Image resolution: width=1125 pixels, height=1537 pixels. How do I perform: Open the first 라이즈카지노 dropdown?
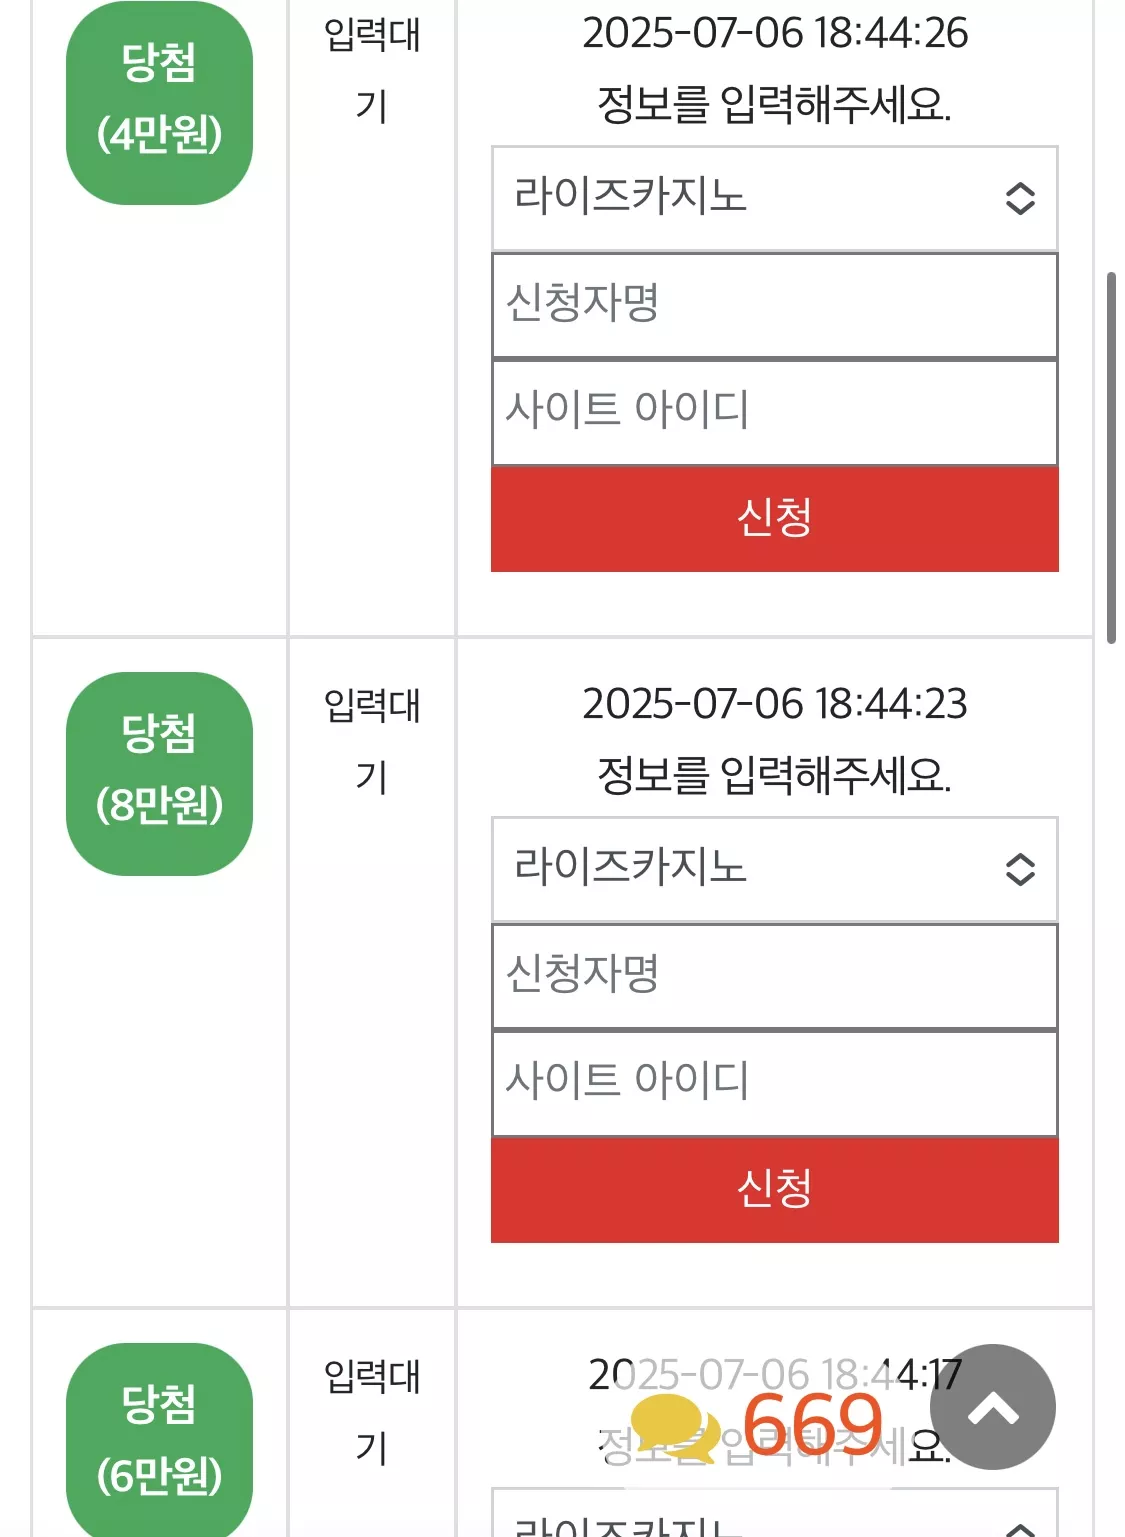tap(775, 198)
